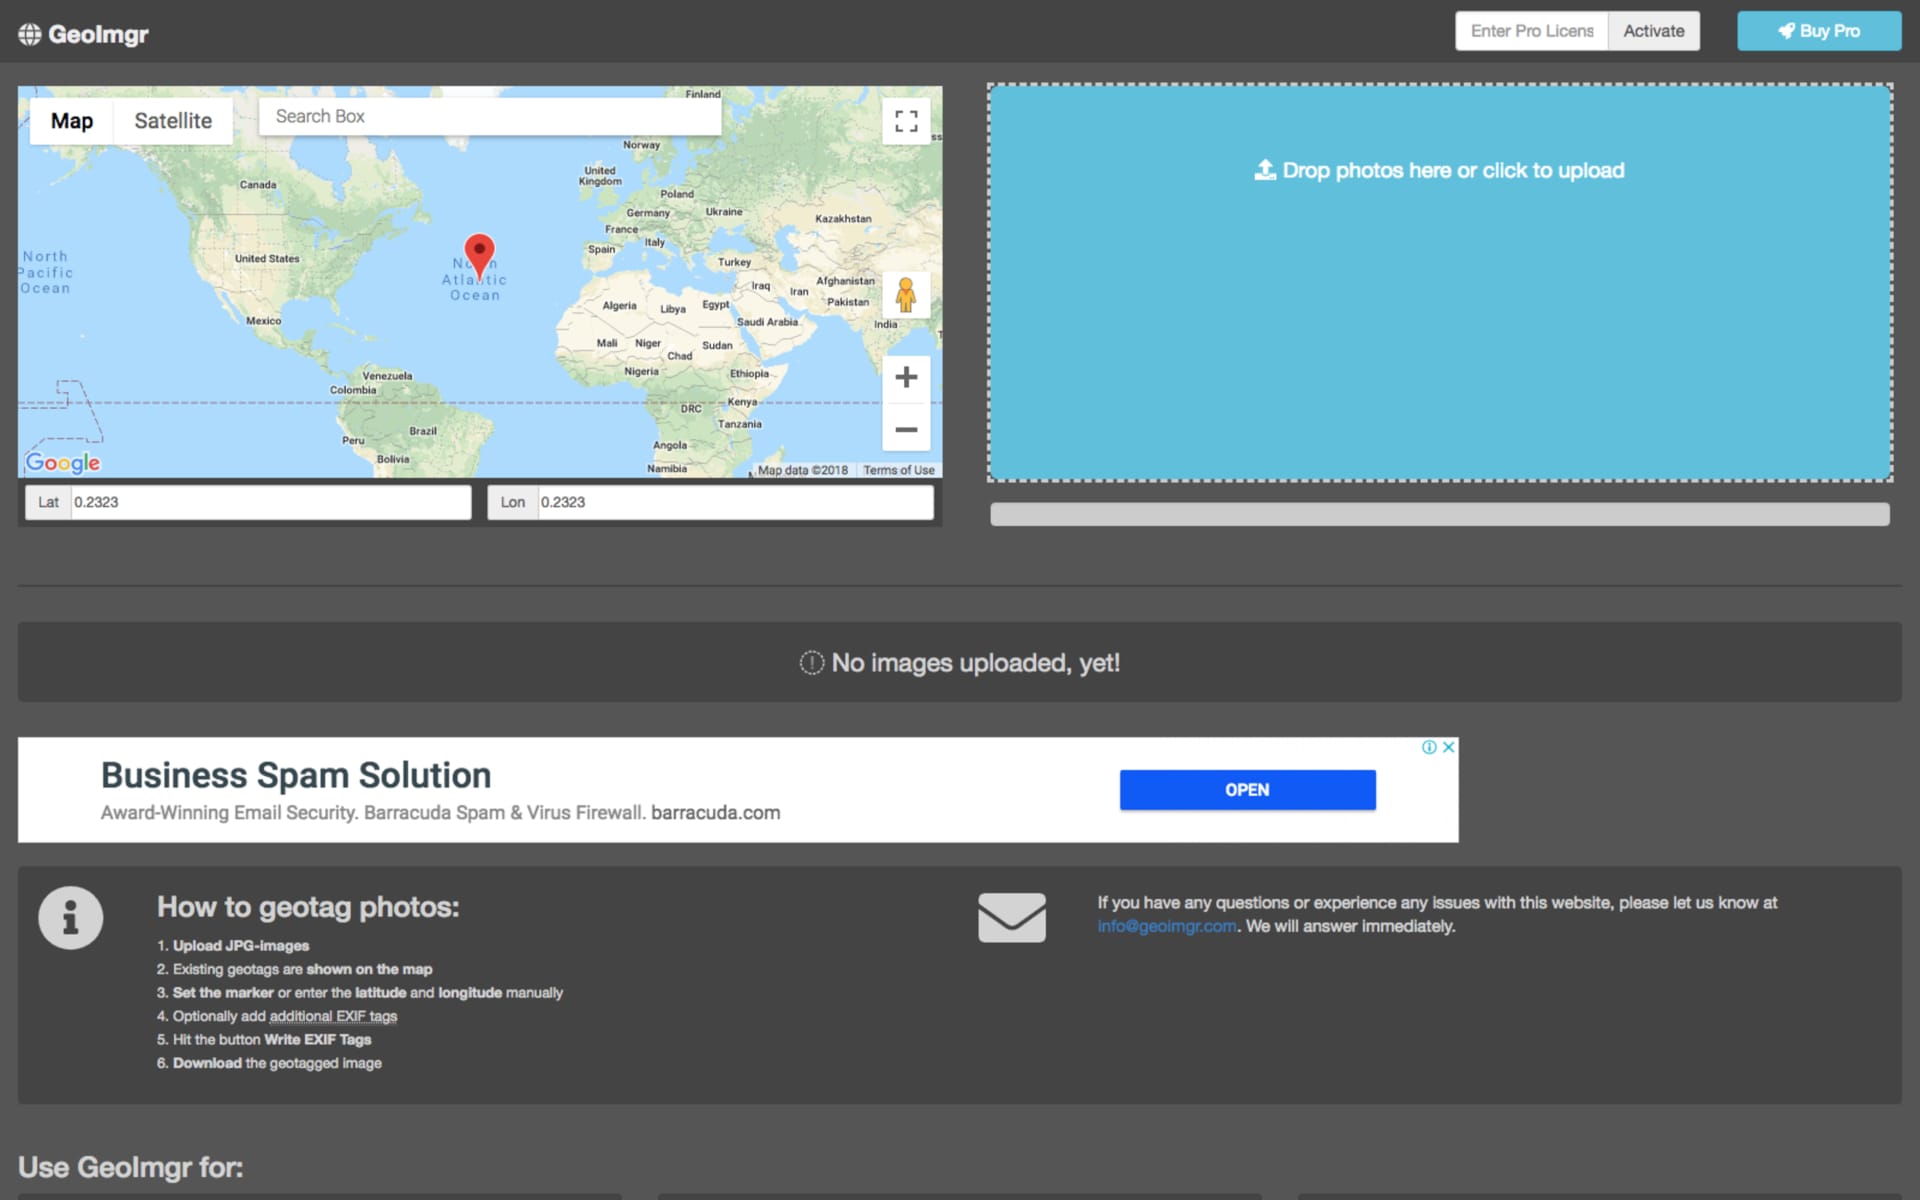Click the 'Algeria' label on map
1920x1200 pixels.
click(x=619, y=305)
